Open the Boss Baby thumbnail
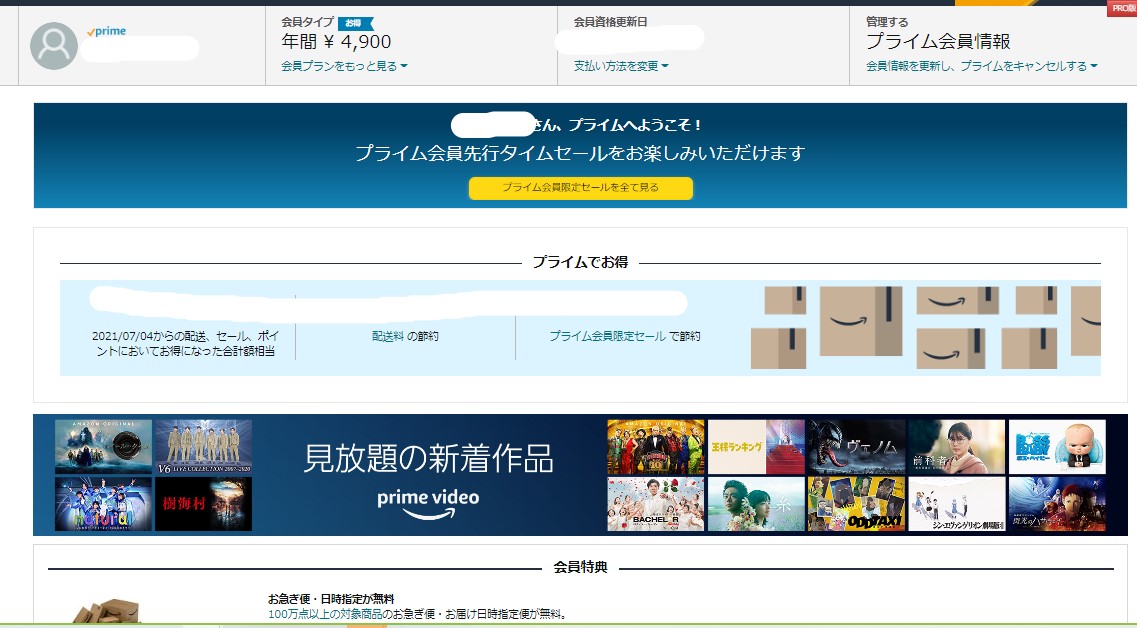 [x=1057, y=447]
